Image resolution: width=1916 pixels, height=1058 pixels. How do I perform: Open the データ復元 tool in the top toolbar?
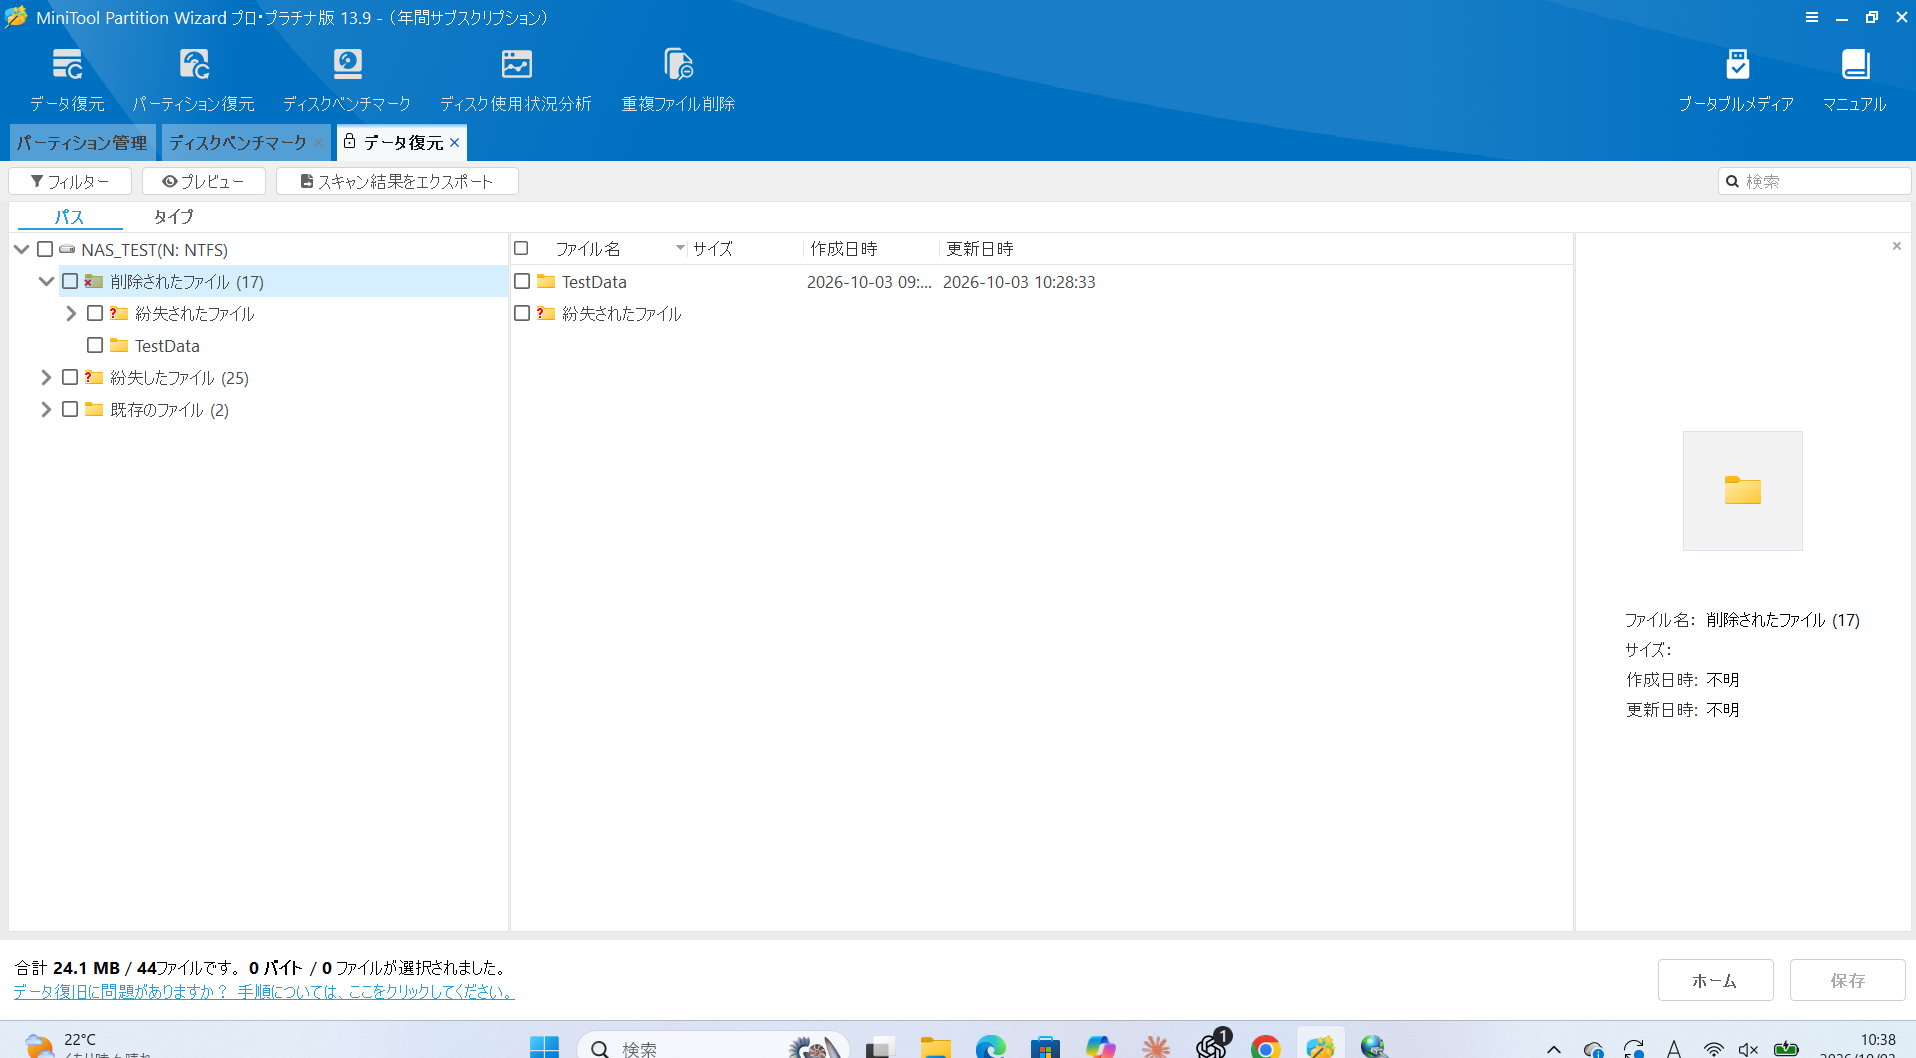[x=67, y=80]
